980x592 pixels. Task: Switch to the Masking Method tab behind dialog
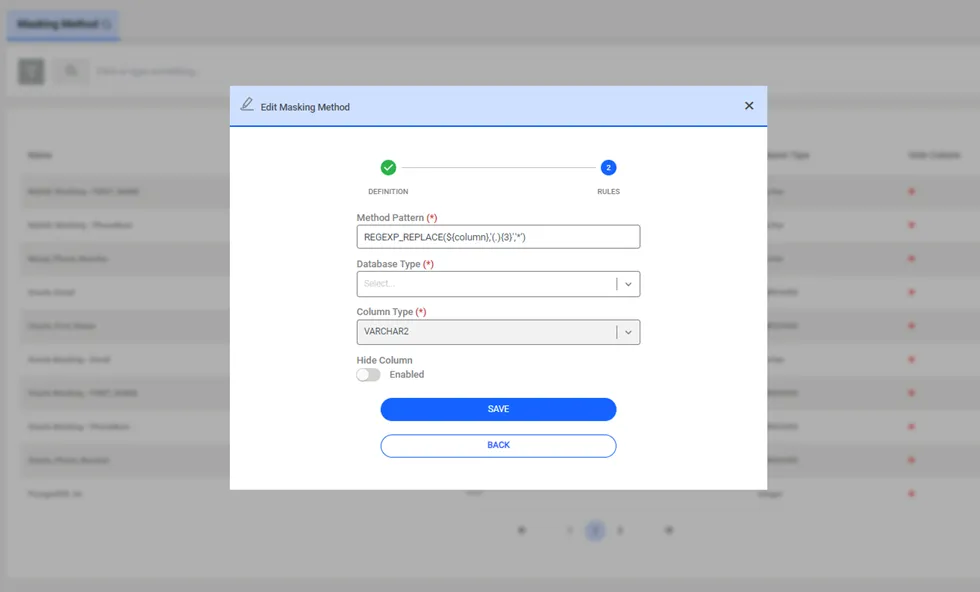(63, 24)
